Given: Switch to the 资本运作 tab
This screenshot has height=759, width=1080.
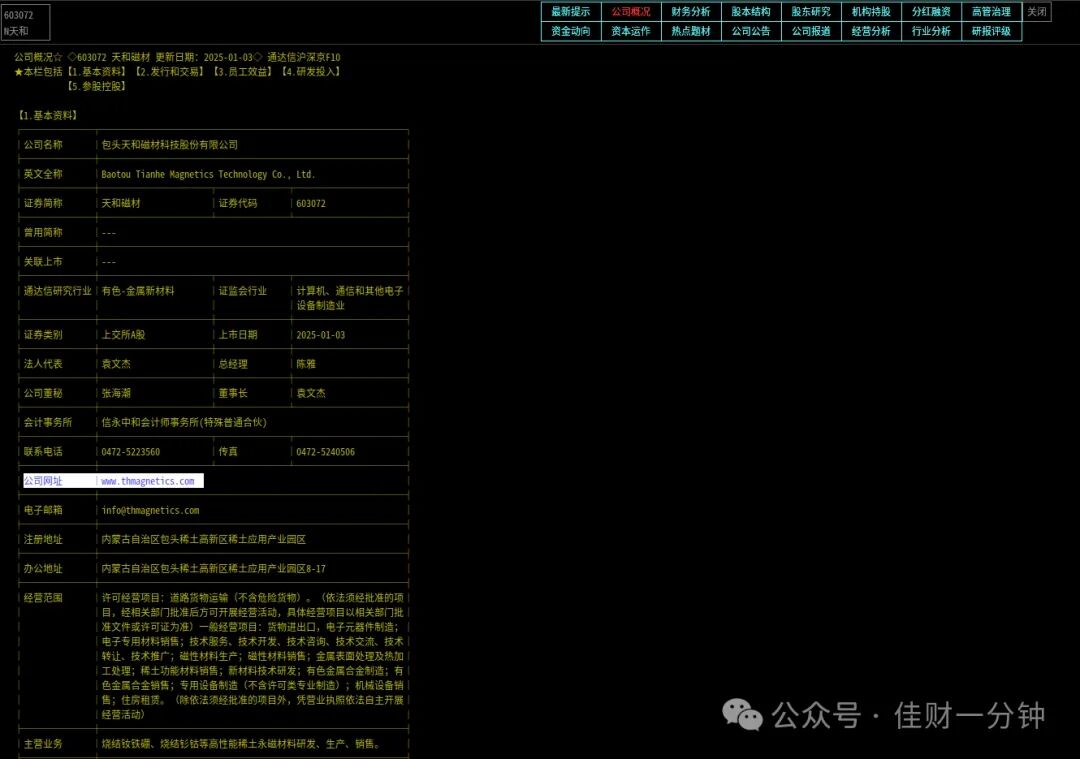Looking at the screenshot, I should (x=631, y=31).
